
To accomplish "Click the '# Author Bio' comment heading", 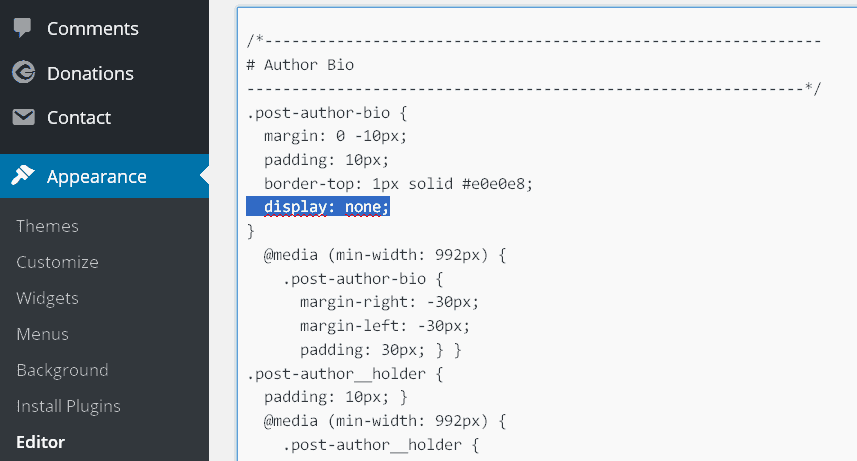I will (300, 64).
